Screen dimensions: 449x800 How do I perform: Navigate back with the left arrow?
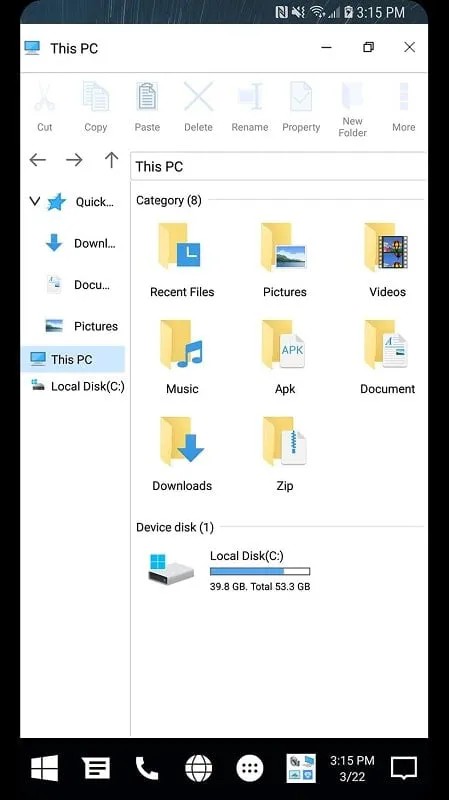(38, 160)
